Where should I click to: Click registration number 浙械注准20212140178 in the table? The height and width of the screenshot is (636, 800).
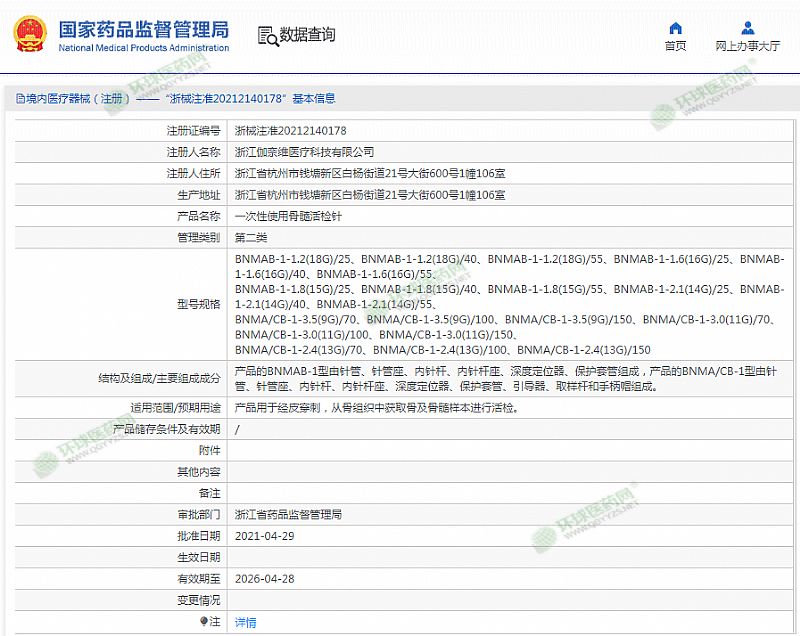(x=290, y=131)
